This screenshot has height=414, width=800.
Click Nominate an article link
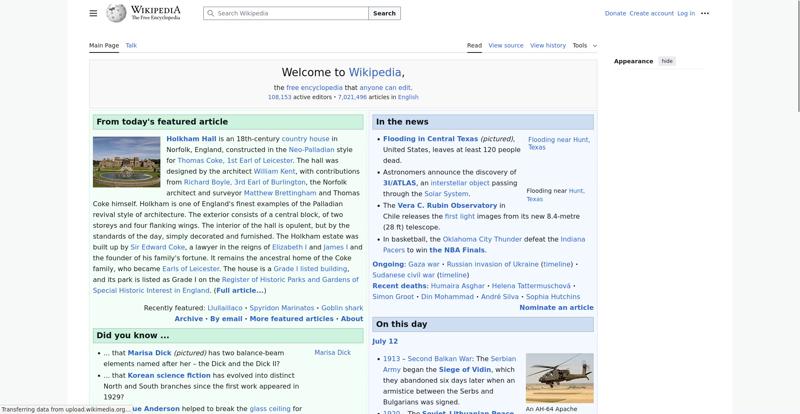[x=557, y=307]
